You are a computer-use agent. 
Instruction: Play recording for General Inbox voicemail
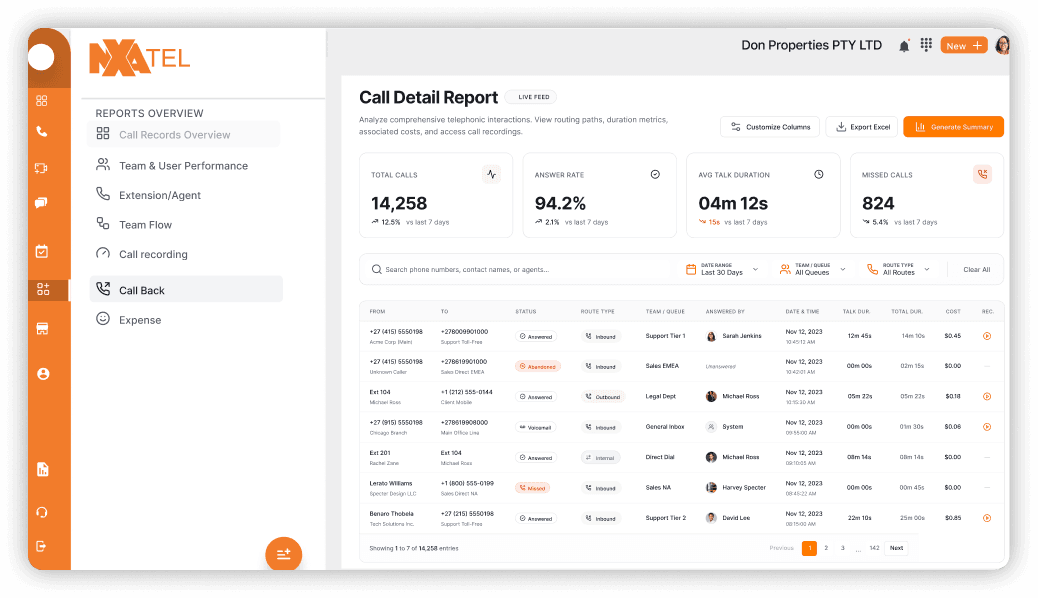pyautogui.click(x=987, y=427)
